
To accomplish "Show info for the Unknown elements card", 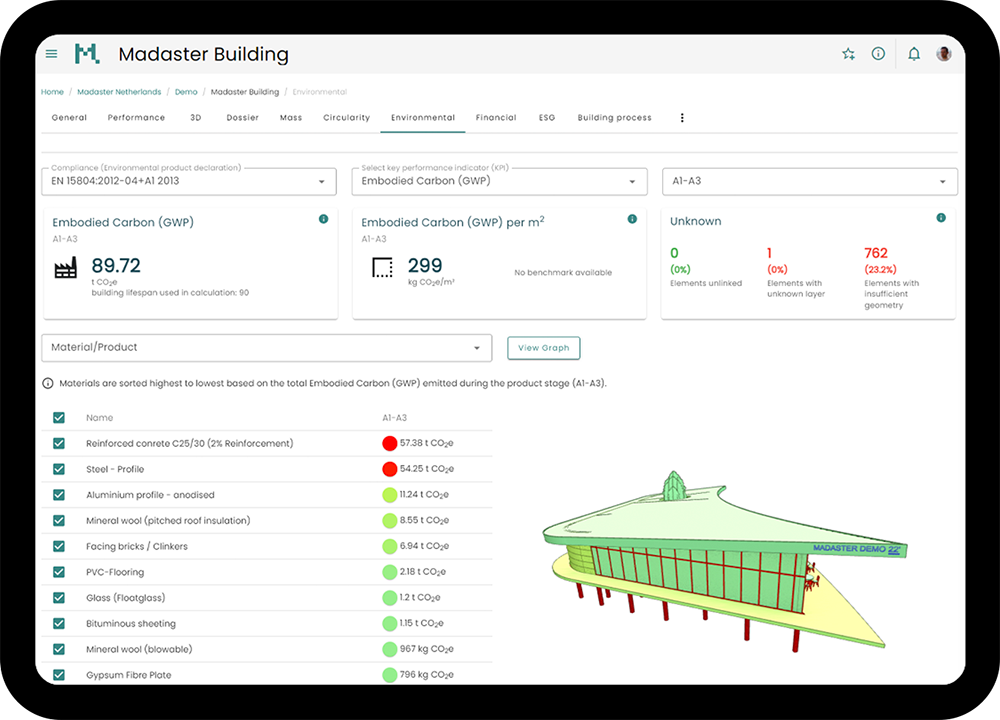I will tap(941, 218).
